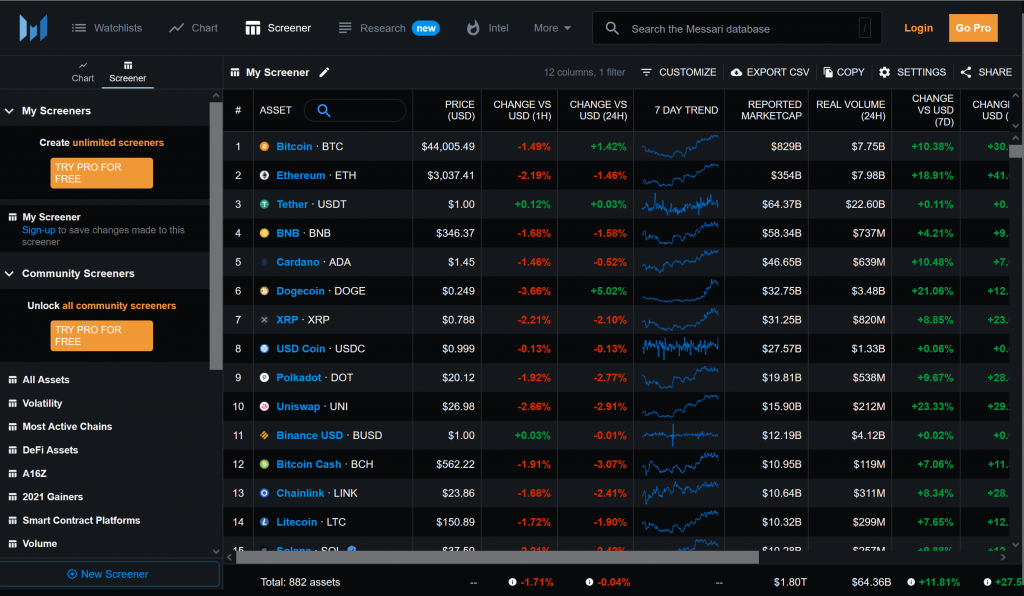
Task: Click the Customize columns button
Action: point(679,72)
